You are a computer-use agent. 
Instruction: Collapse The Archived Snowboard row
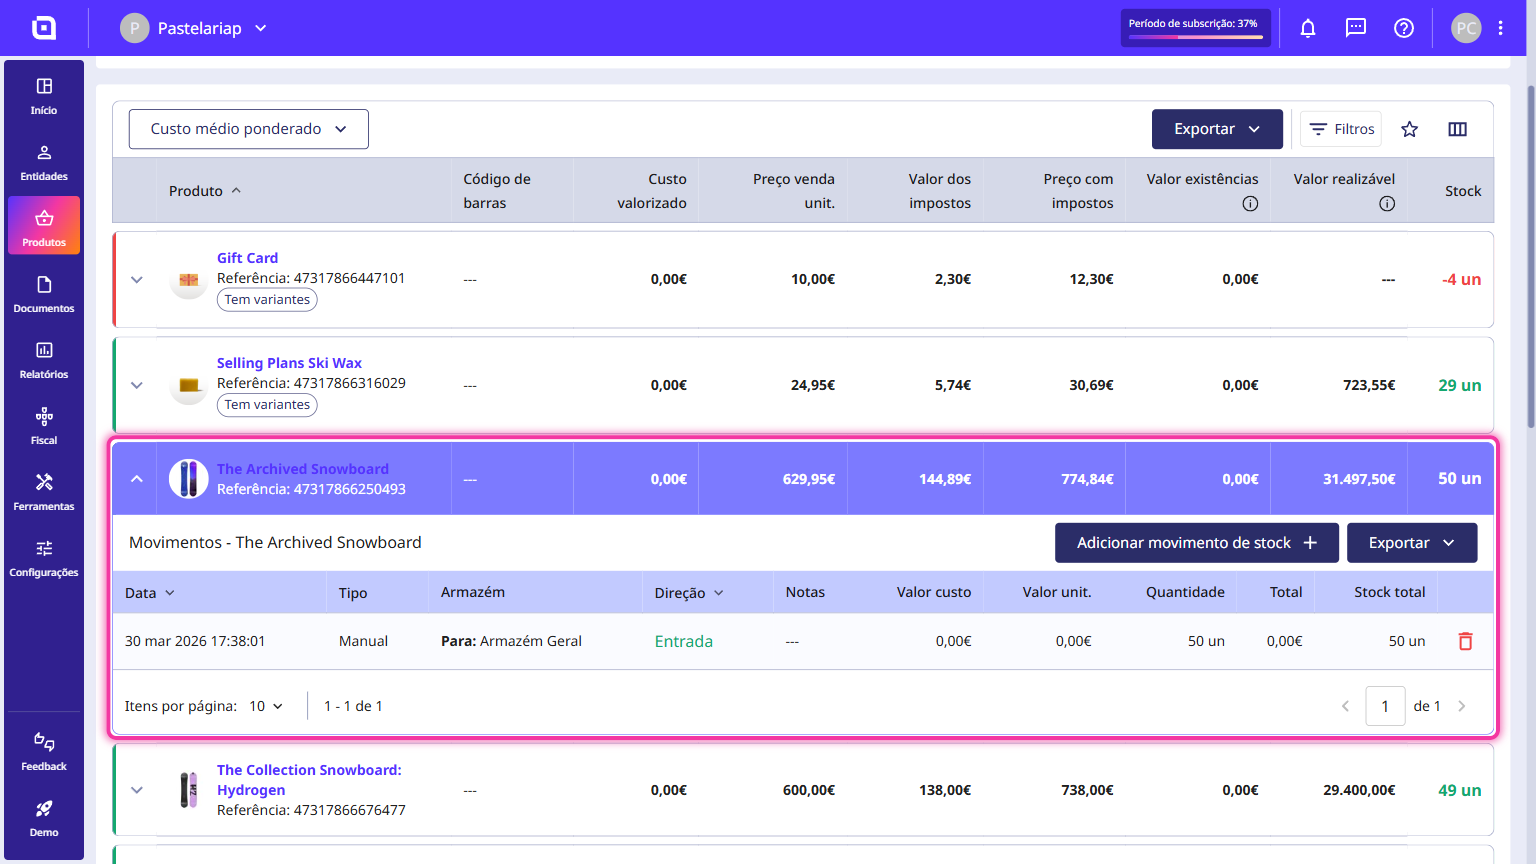[137, 479]
